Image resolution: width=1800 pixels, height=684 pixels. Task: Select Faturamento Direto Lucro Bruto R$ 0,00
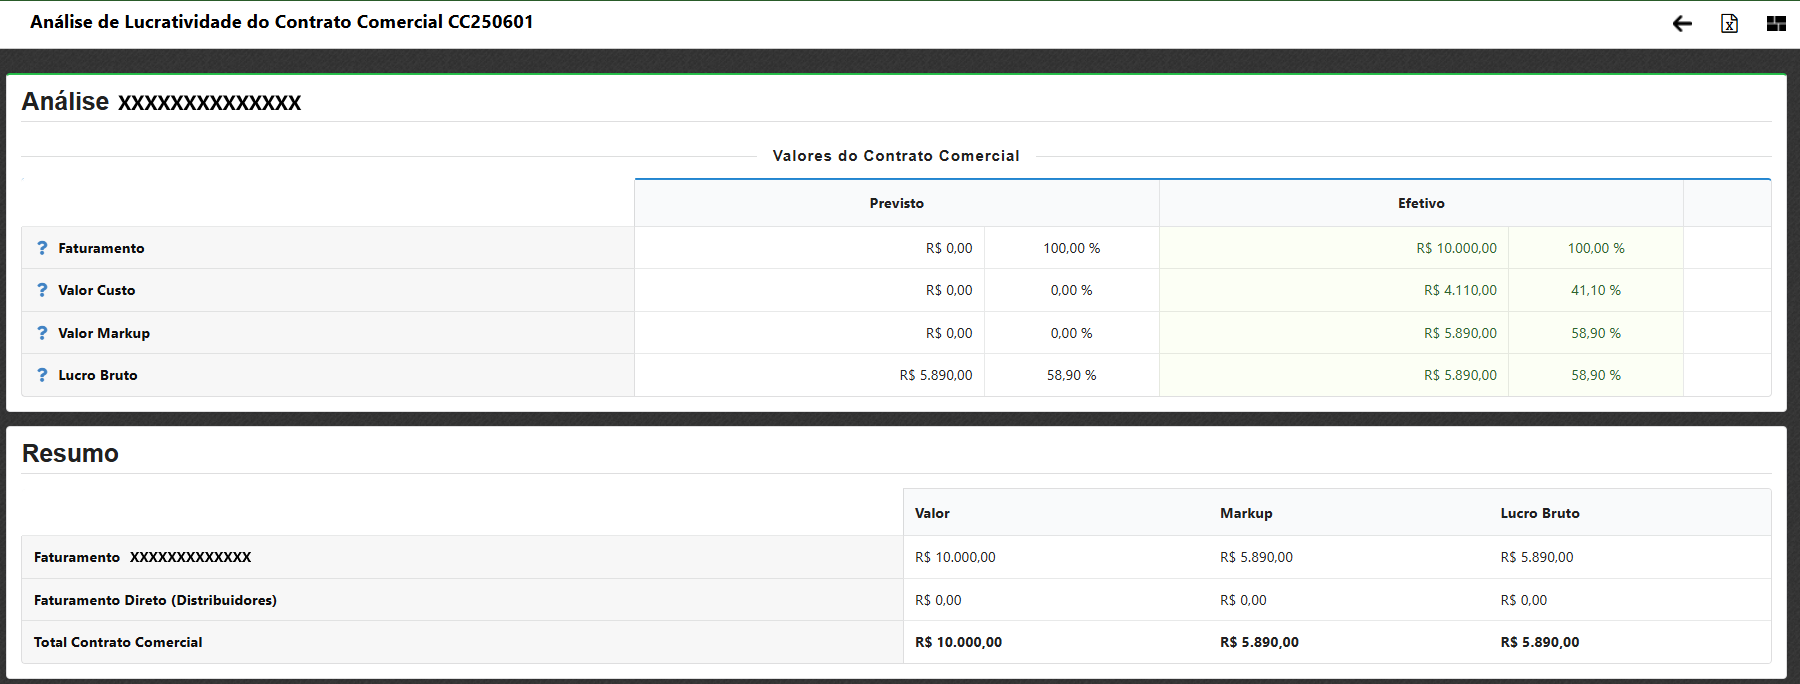point(1524,600)
